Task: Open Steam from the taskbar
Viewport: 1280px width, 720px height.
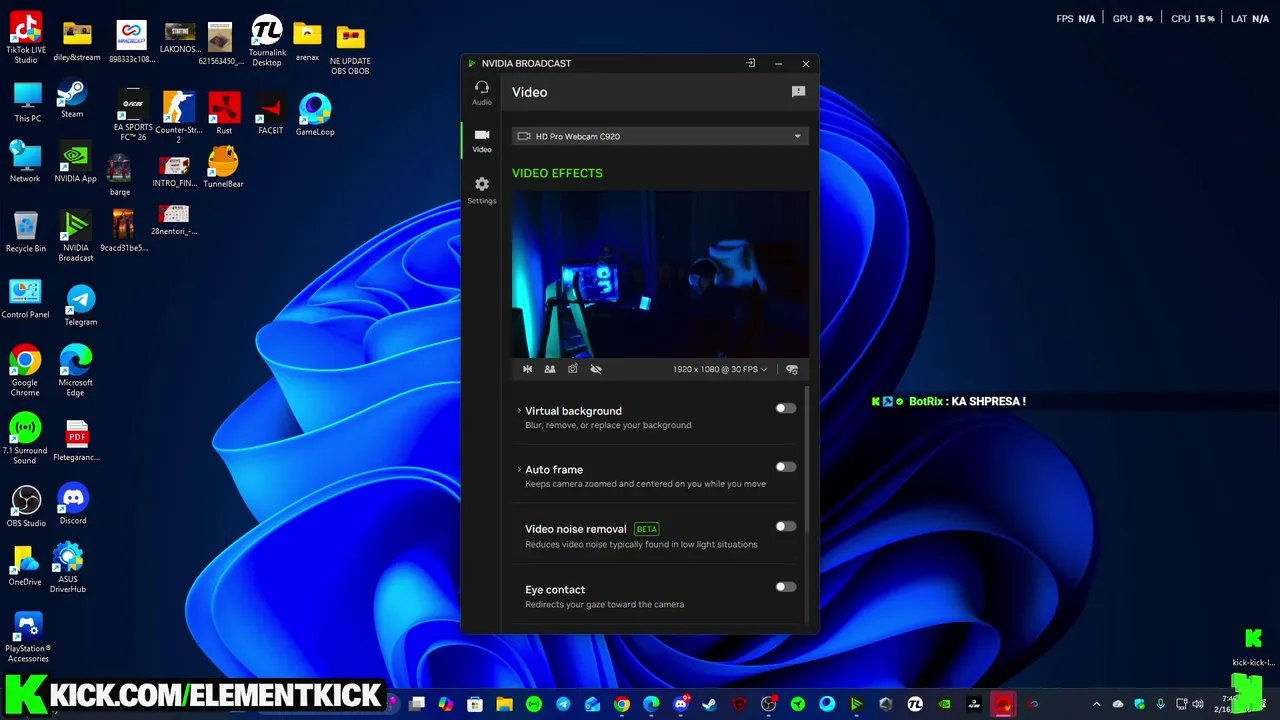Action: (710, 704)
